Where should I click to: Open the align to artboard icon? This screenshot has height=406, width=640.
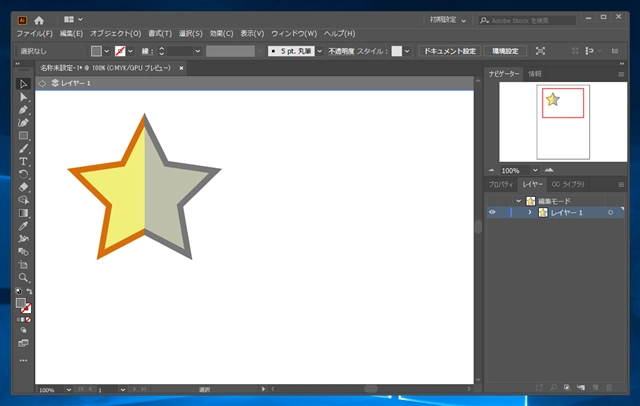540,51
